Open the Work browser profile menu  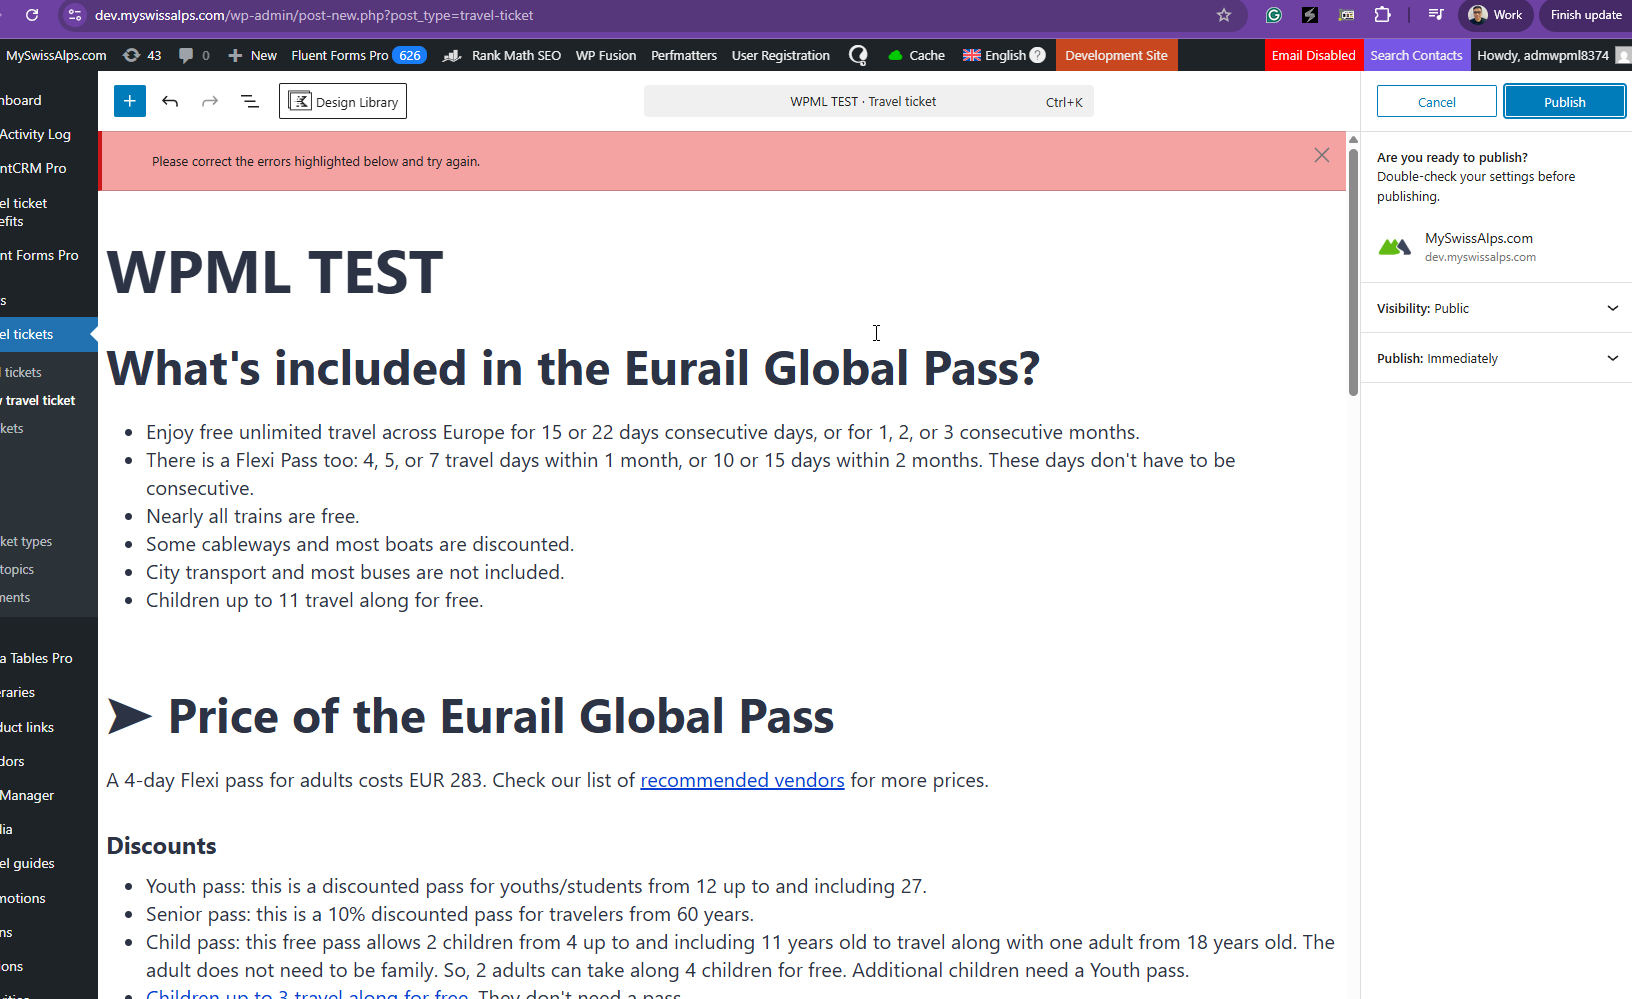coord(1496,15)
